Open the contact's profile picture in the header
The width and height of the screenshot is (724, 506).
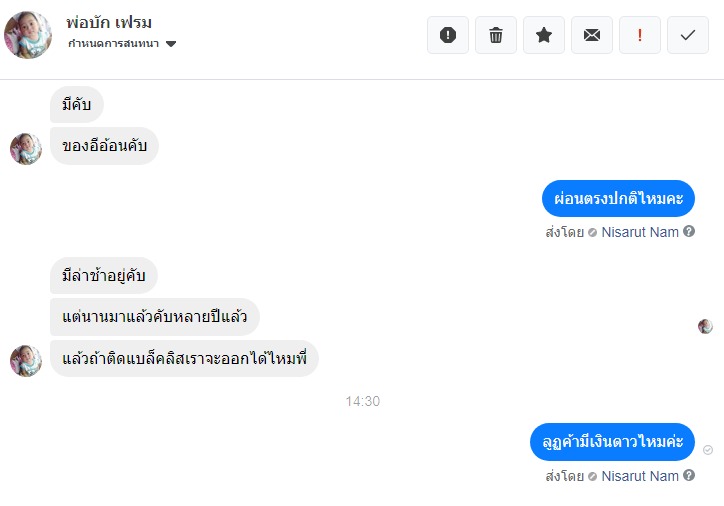click(28, 35)
